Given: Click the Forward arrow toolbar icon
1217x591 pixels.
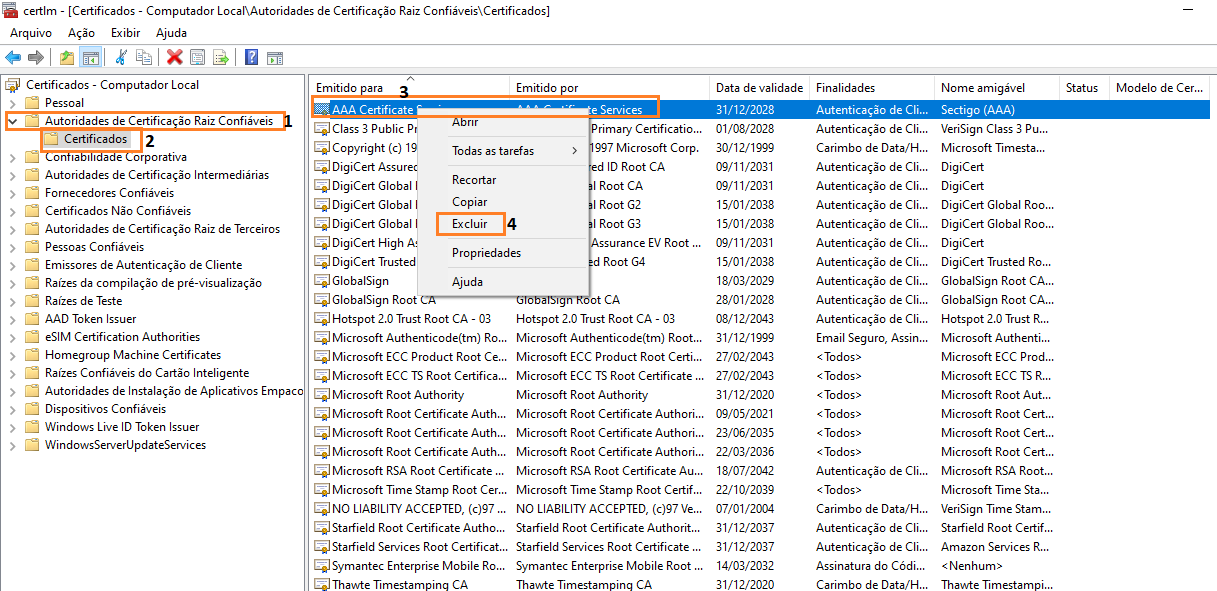Looking at the screenshot, I should [36, 57].
